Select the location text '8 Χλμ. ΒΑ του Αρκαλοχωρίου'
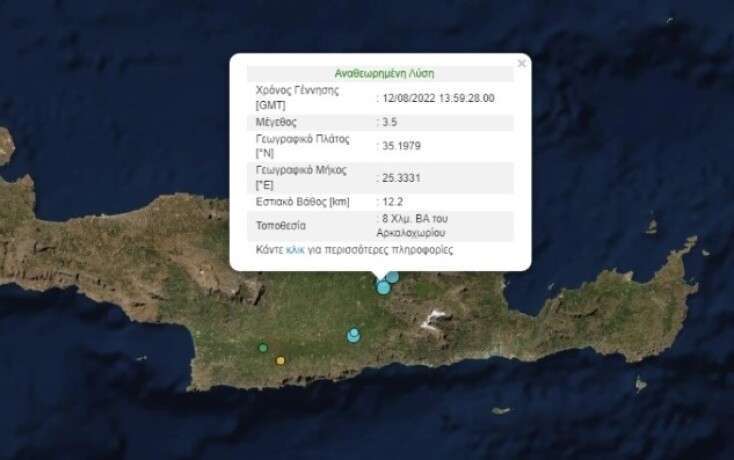Image resolution: width=734 pixels, height=460 pixels. tap(412, 226)
